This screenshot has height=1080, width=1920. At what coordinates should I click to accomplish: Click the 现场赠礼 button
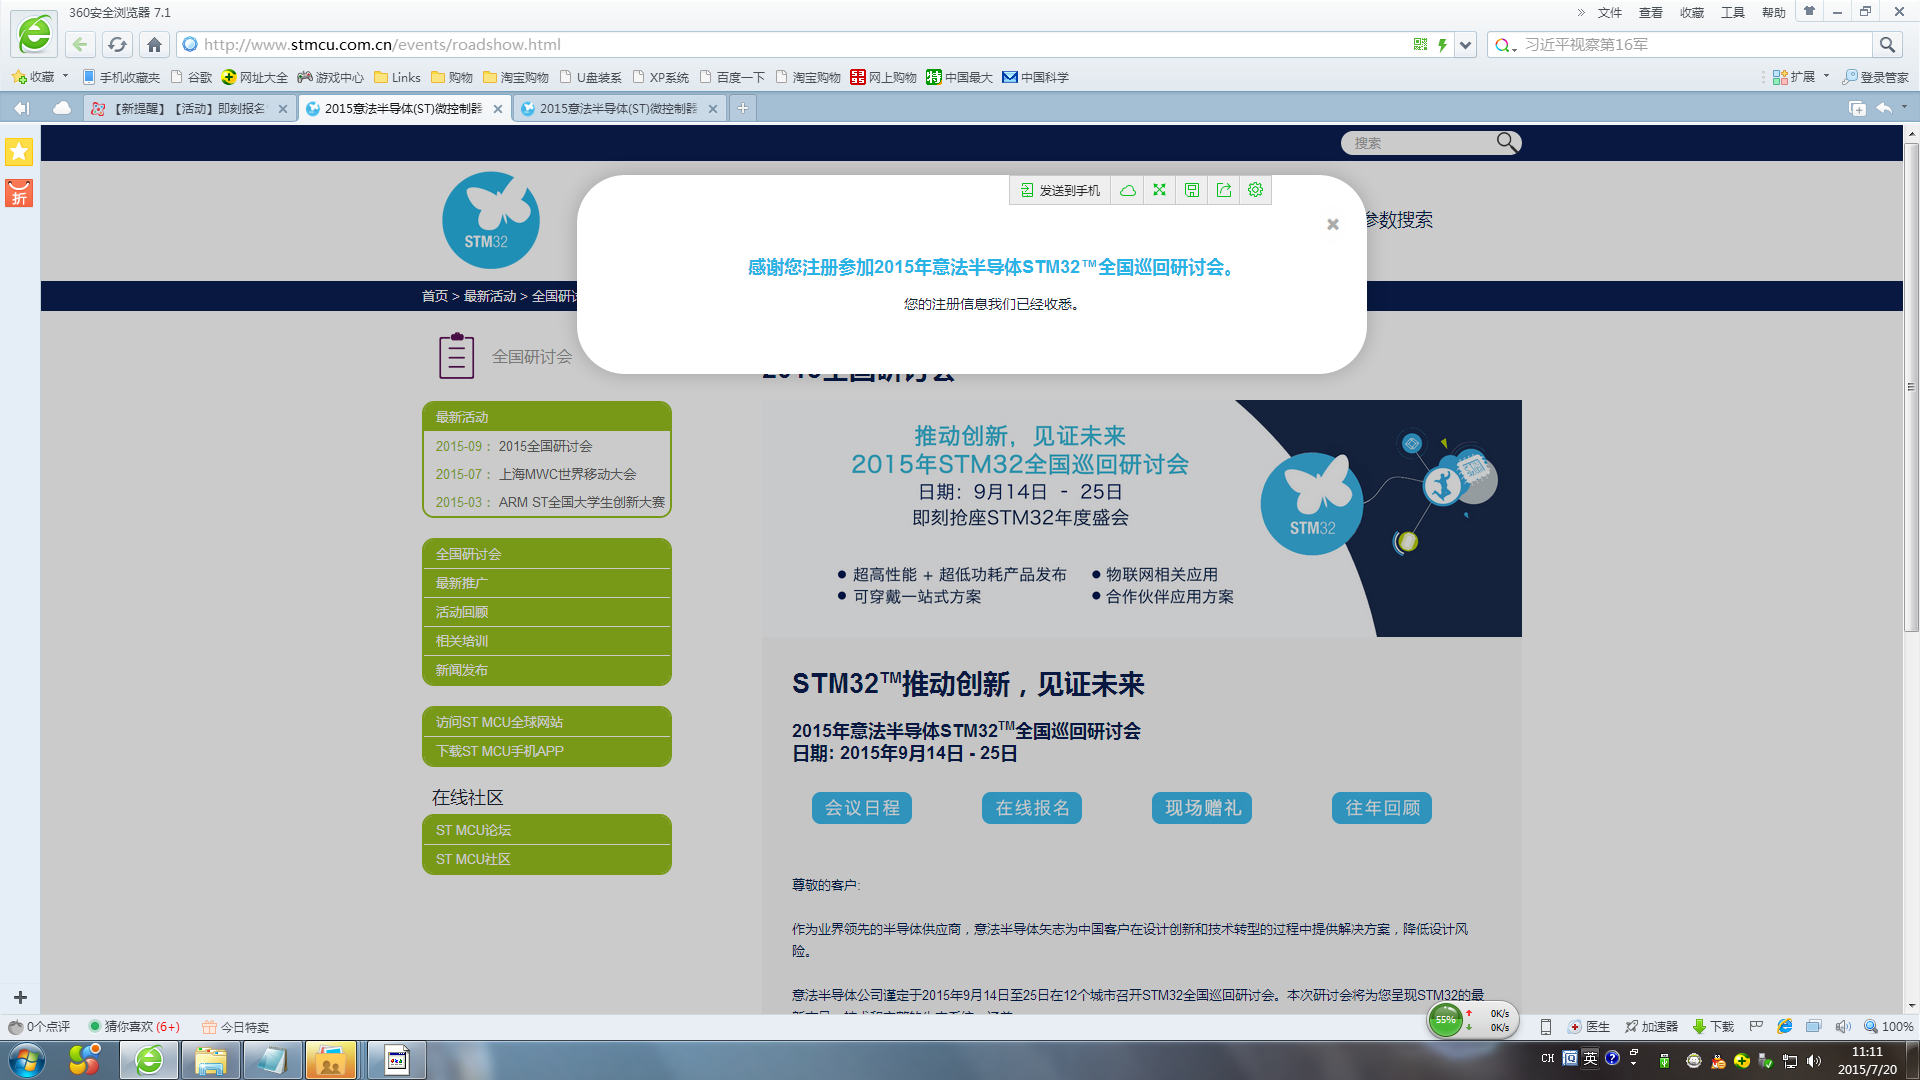click(x=1202, y=808)
